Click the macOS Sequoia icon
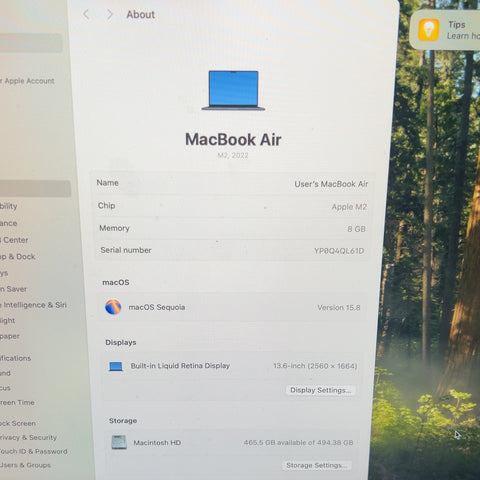Image resolution: width=480 pixels, height=480 pixels. pos(113,307)
